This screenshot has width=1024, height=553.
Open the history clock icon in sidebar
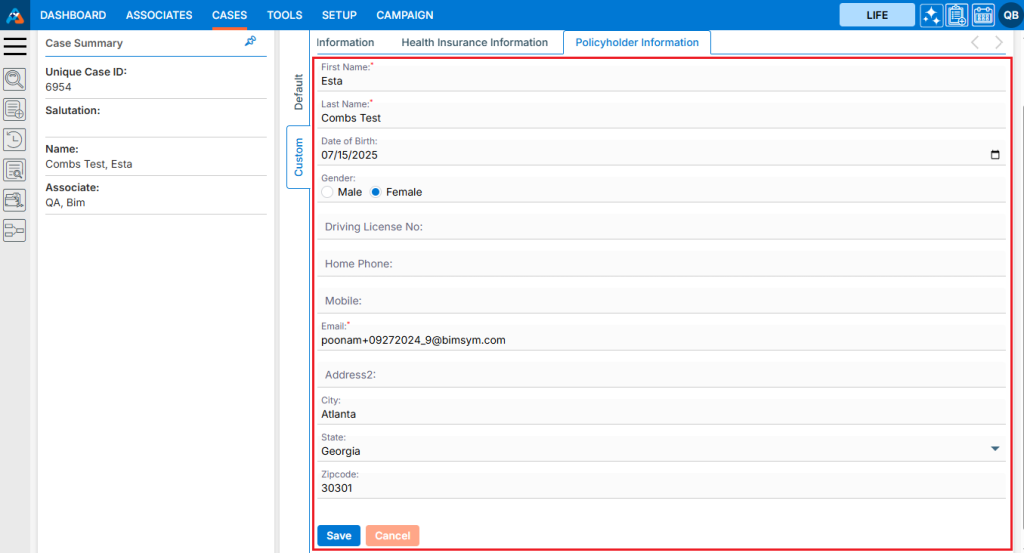(x=15, y=140)
